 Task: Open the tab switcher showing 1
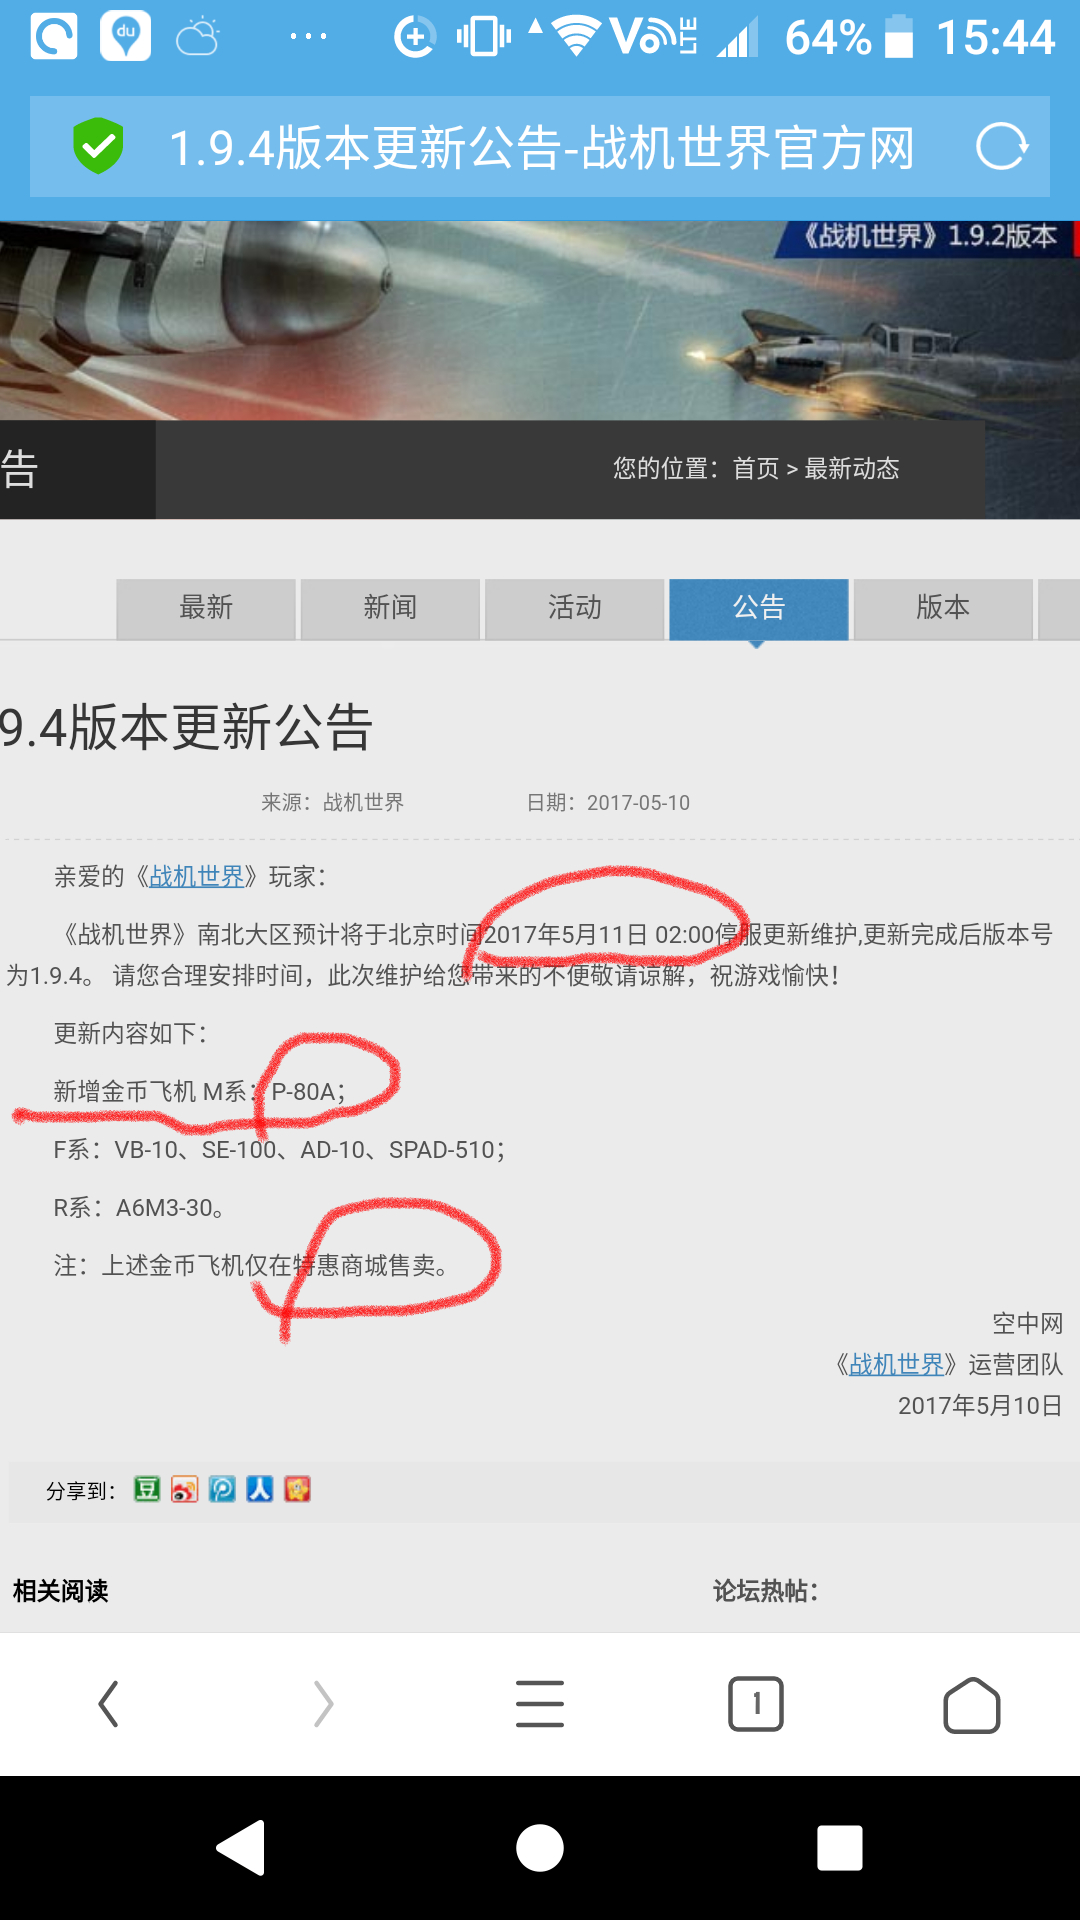click(756, 1704)
